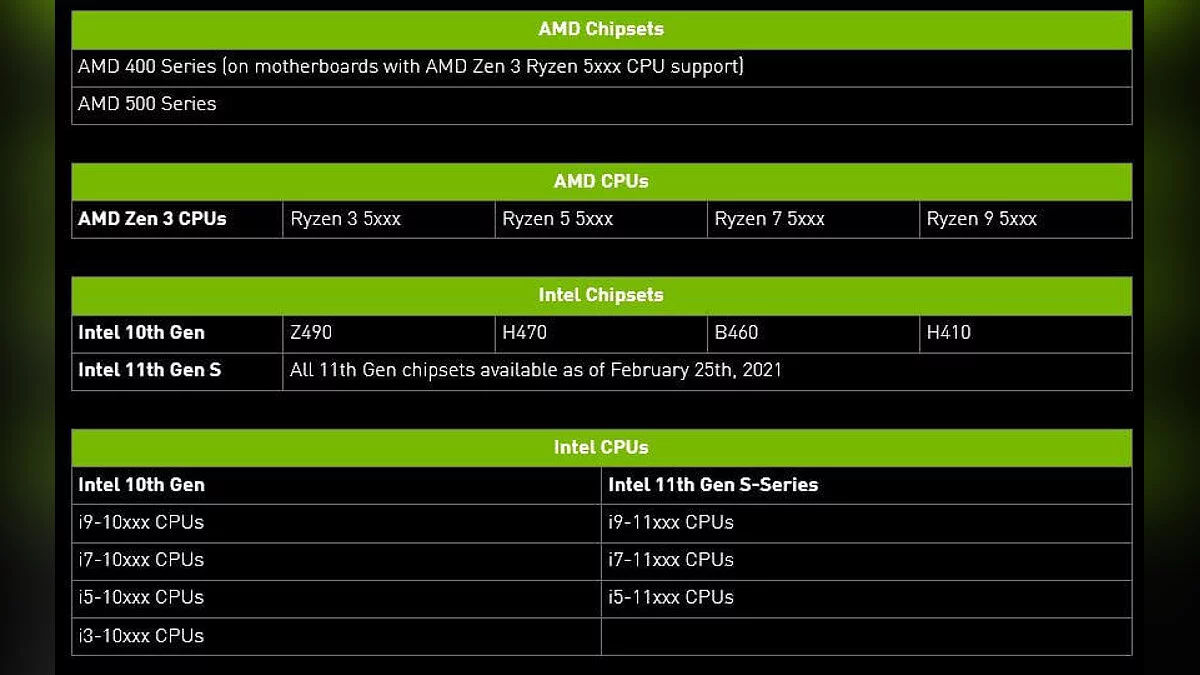
Task: Select the AMD 500 Series row
Action: pos(147,104)
